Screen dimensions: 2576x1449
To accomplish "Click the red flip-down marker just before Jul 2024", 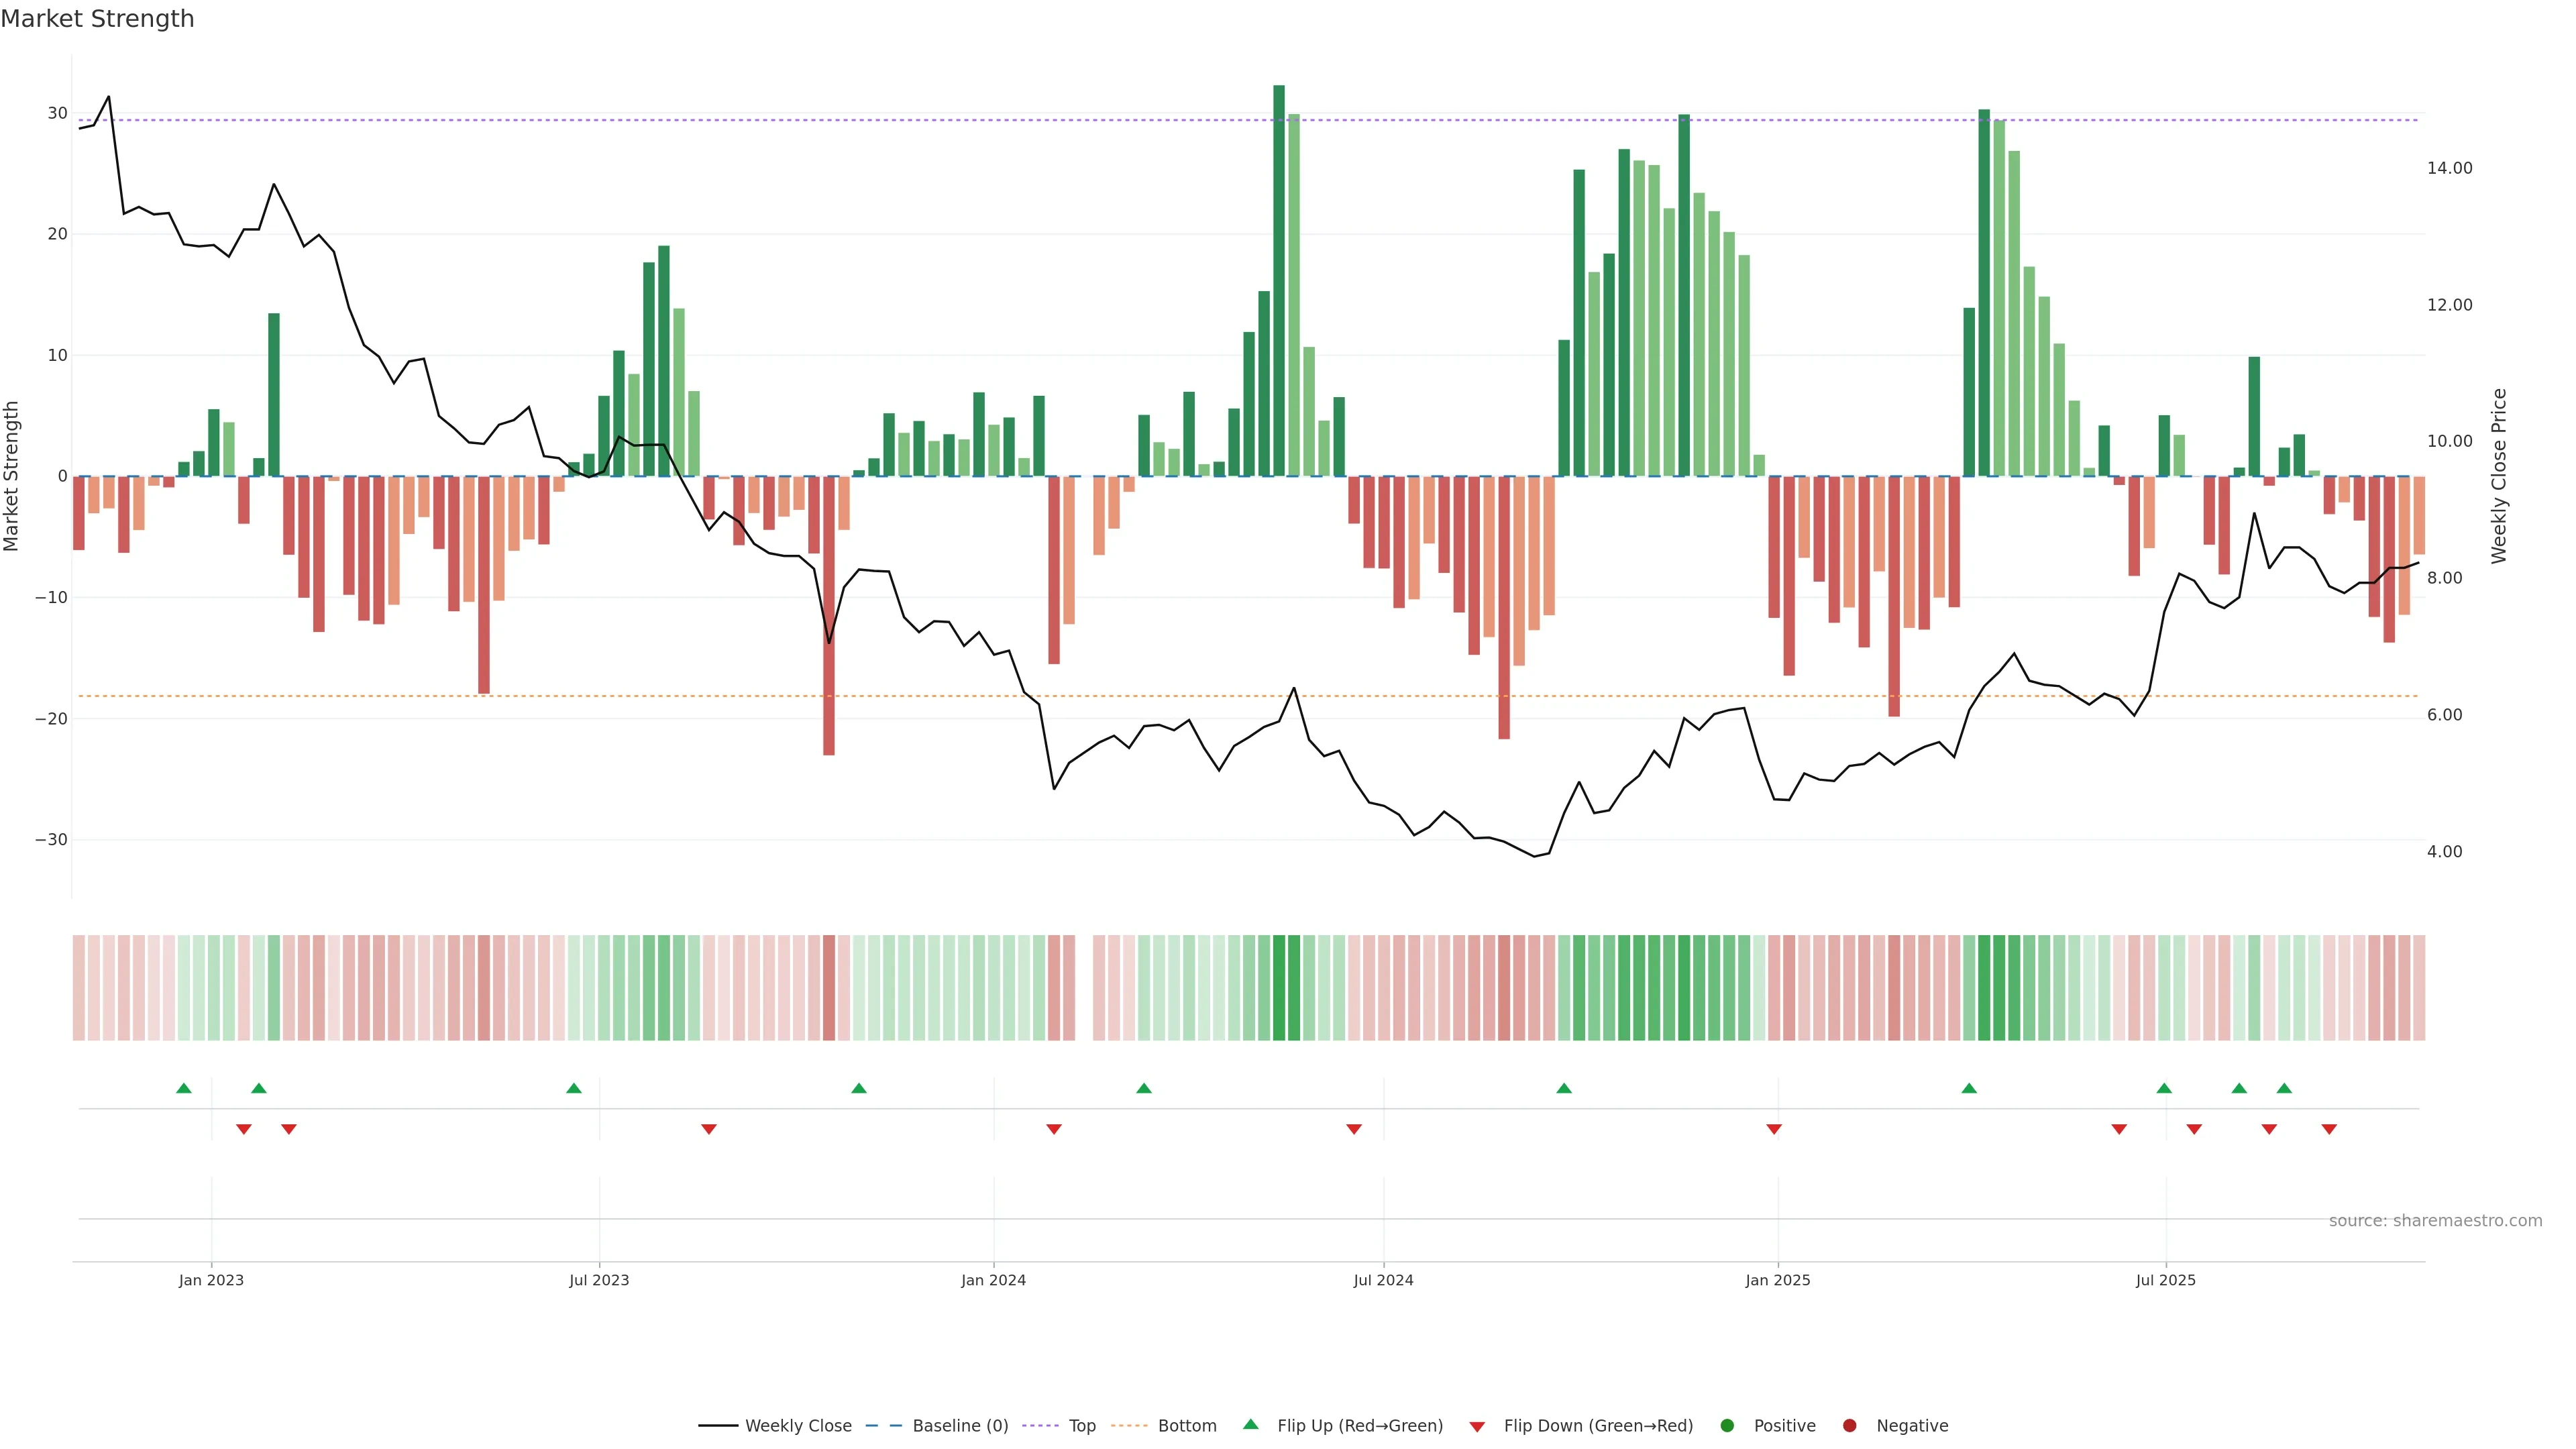I will click(1354, 1129).
